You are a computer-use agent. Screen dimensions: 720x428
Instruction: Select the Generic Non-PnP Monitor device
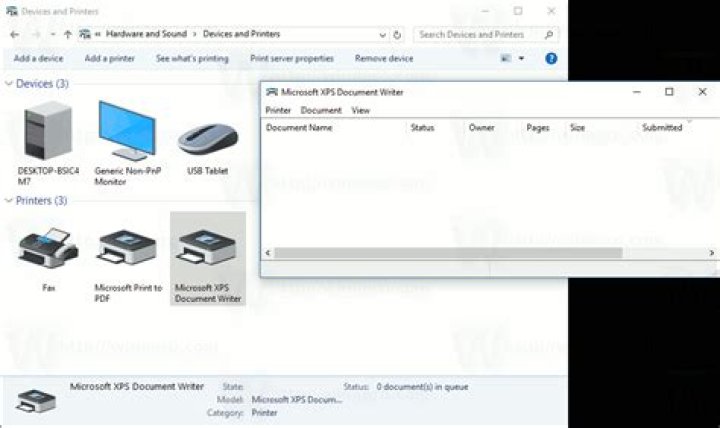point(126,131)
